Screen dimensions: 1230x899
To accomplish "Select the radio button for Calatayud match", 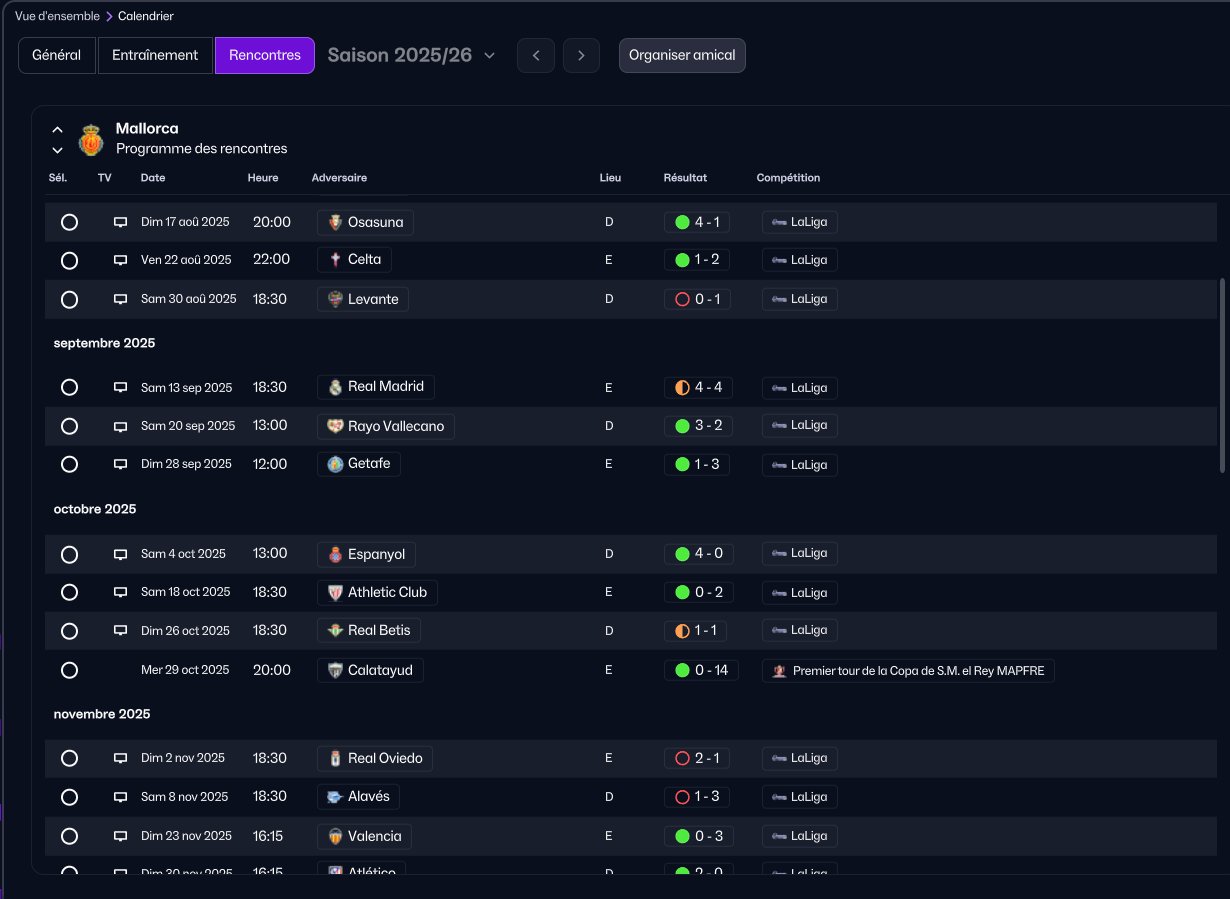I will [69, 670].
